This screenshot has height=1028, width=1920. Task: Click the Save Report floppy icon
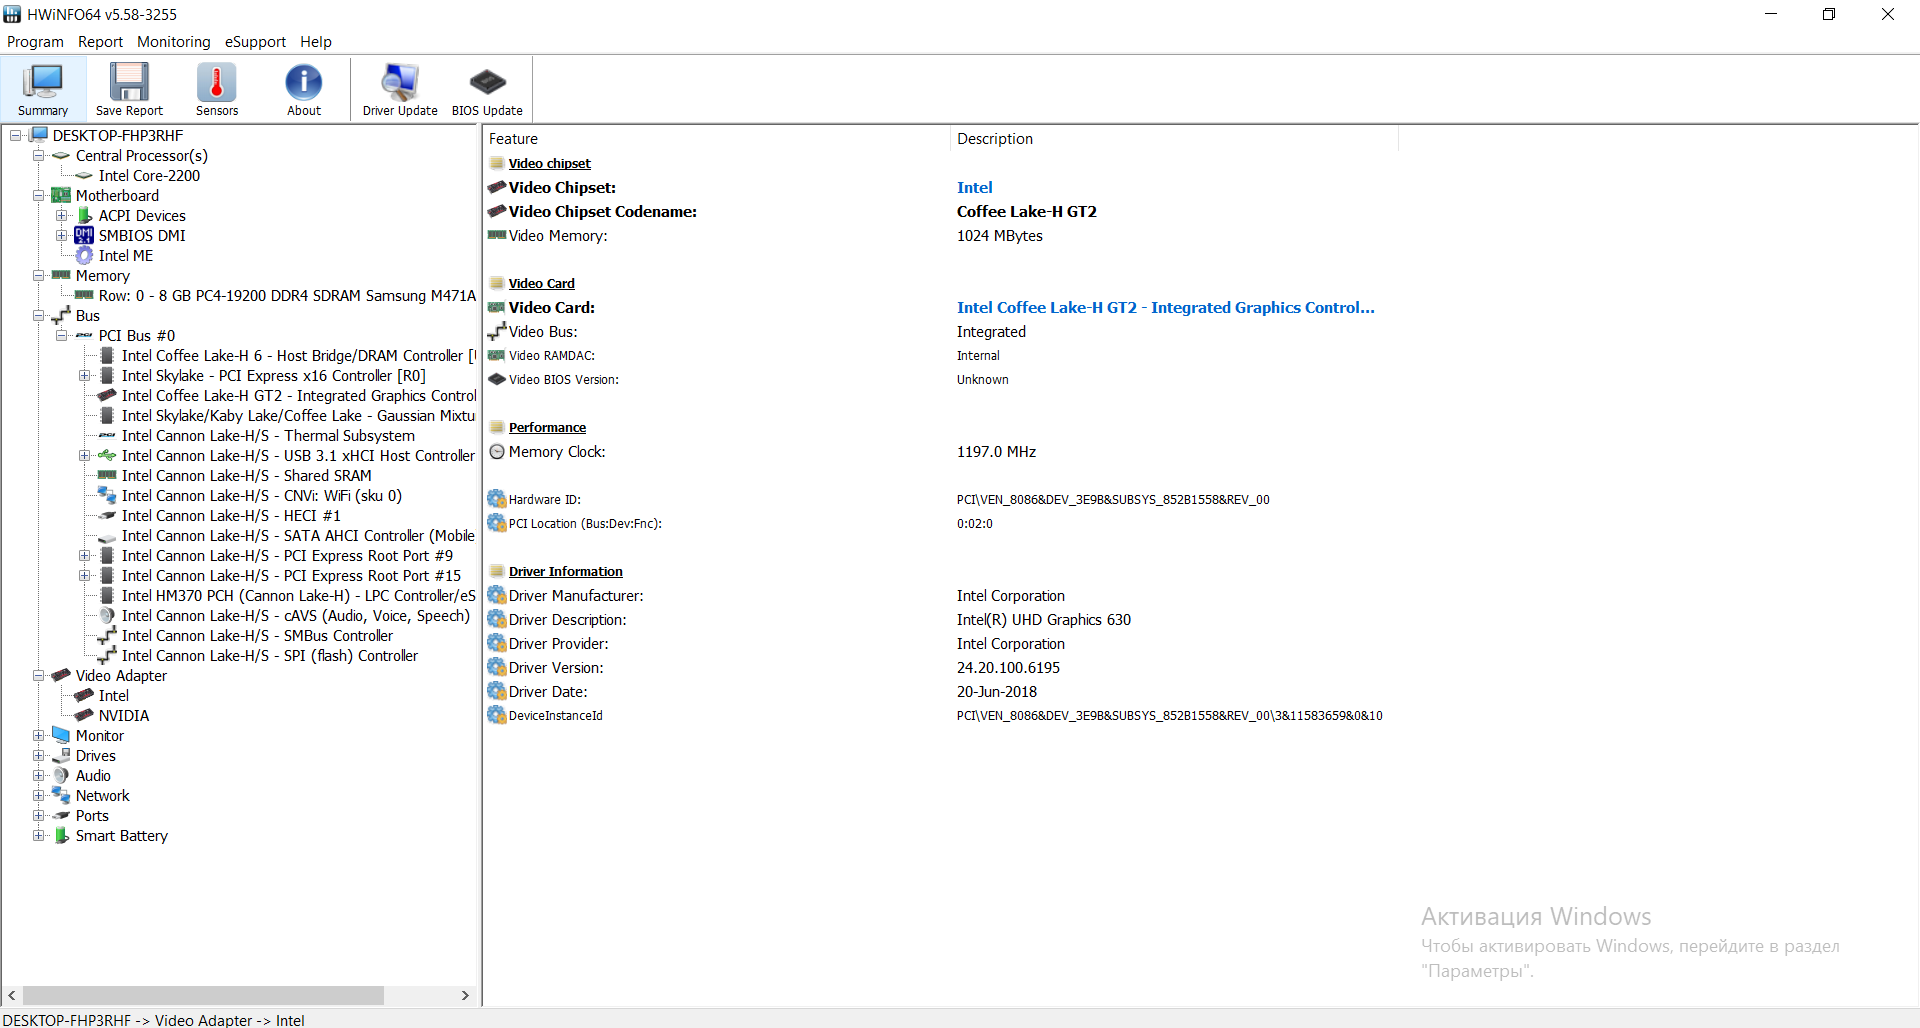click(x=129, y=82)
